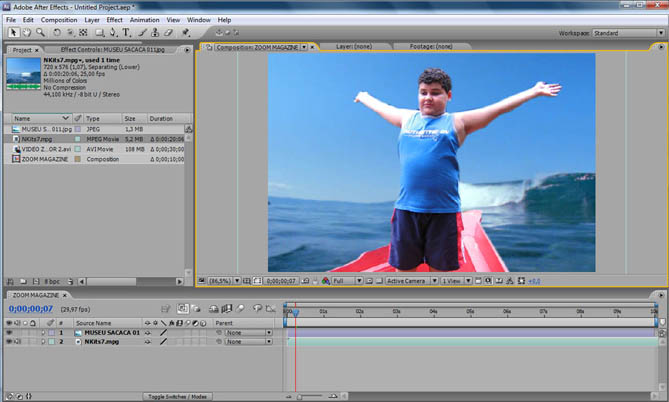Select the Zoom magnifier tool
The image size is (669, 402).
pos(39,32)
